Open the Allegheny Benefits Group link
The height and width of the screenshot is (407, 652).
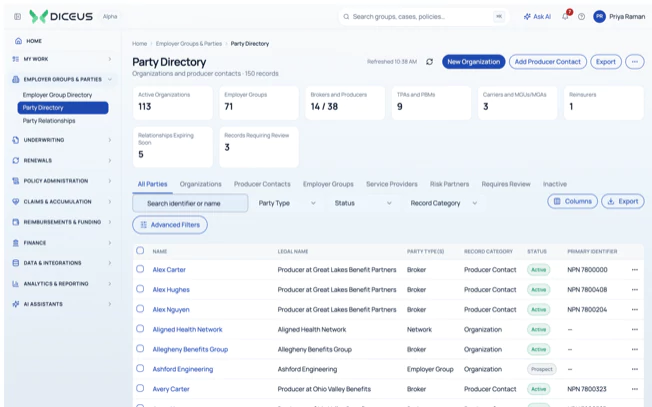tap(190, 349)
